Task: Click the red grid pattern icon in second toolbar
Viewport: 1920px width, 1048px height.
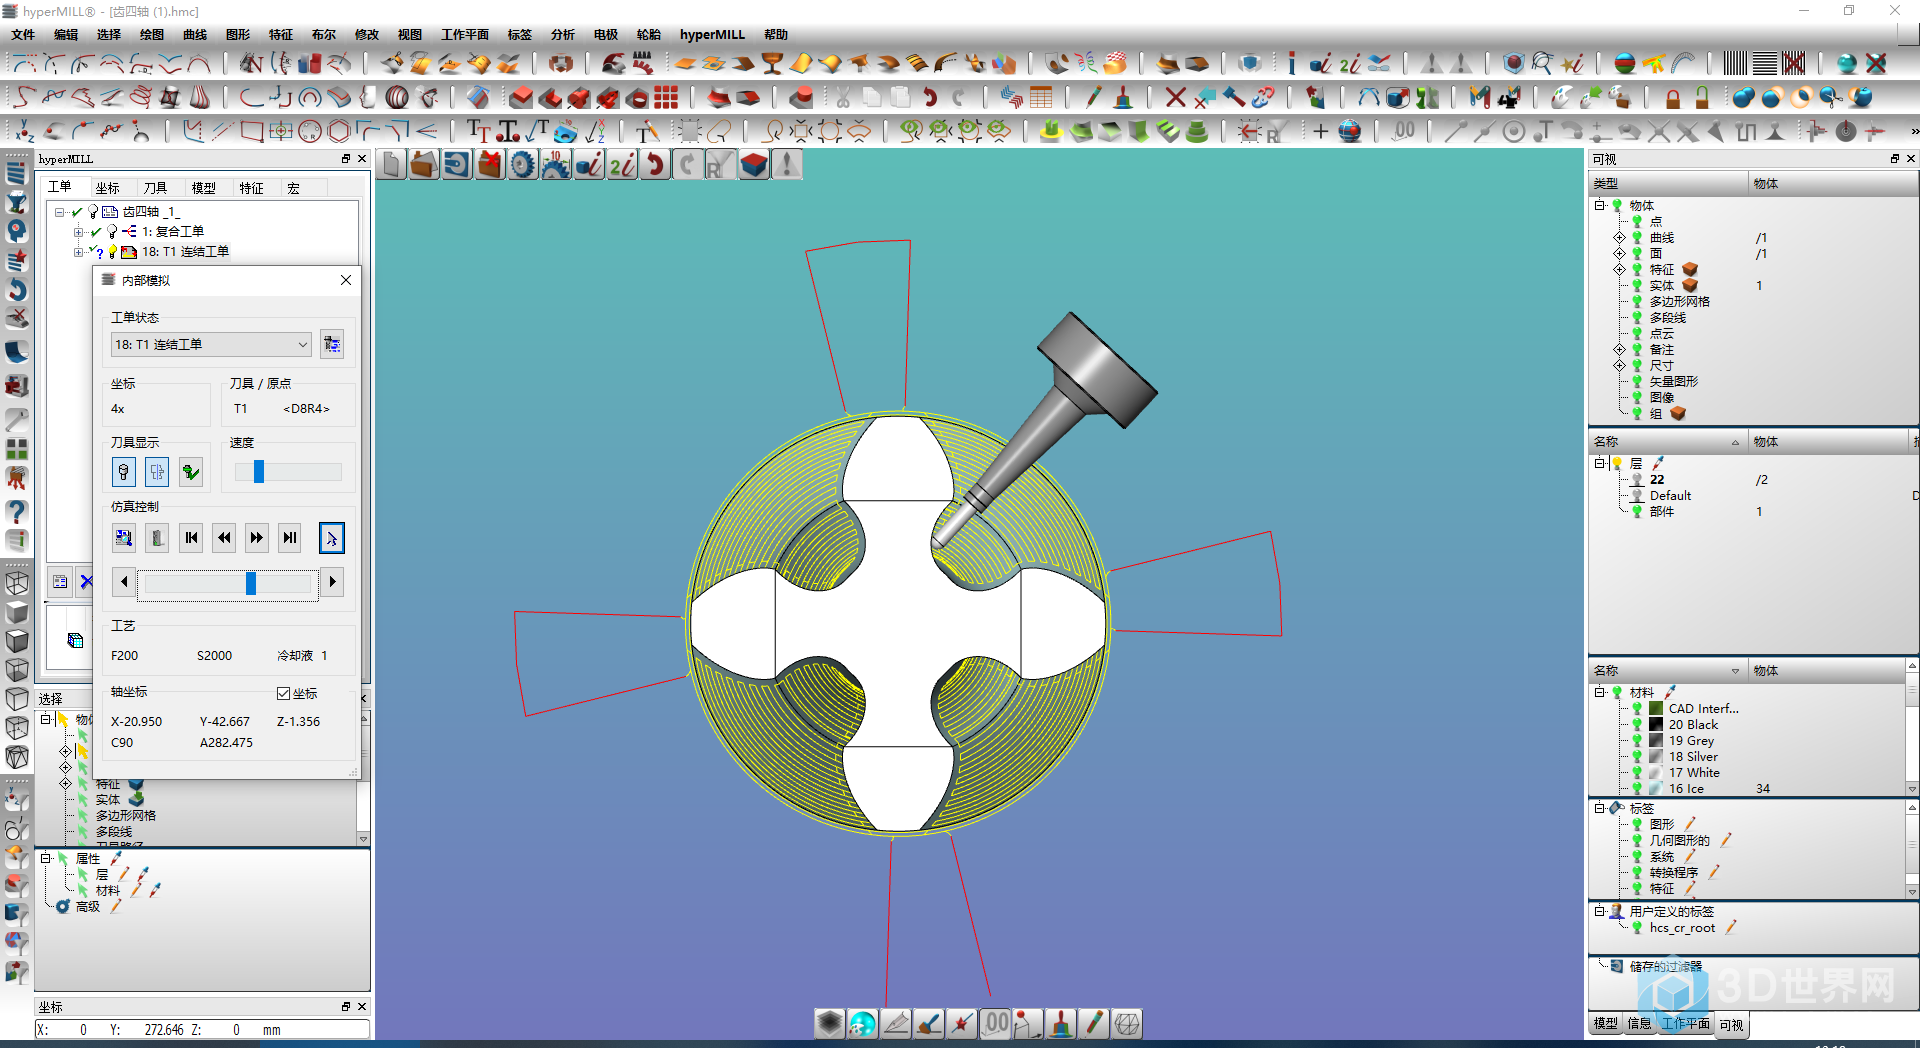Action: pyautogui.click(x=666, y=98)
